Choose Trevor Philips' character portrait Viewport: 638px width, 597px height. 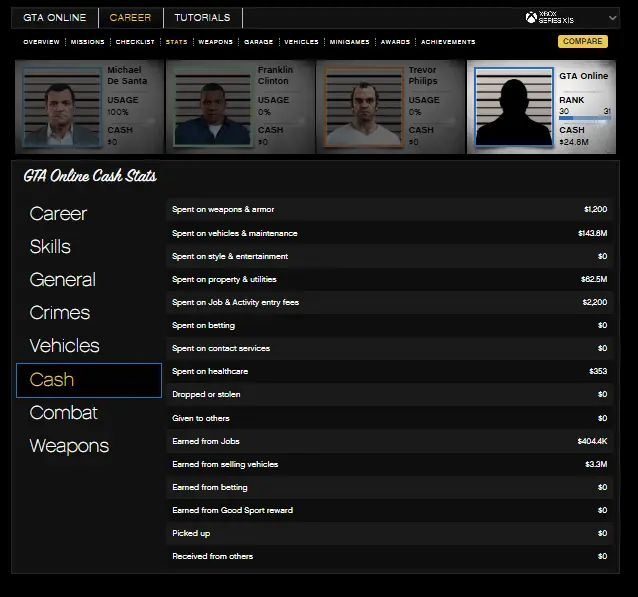click(363, 107)
